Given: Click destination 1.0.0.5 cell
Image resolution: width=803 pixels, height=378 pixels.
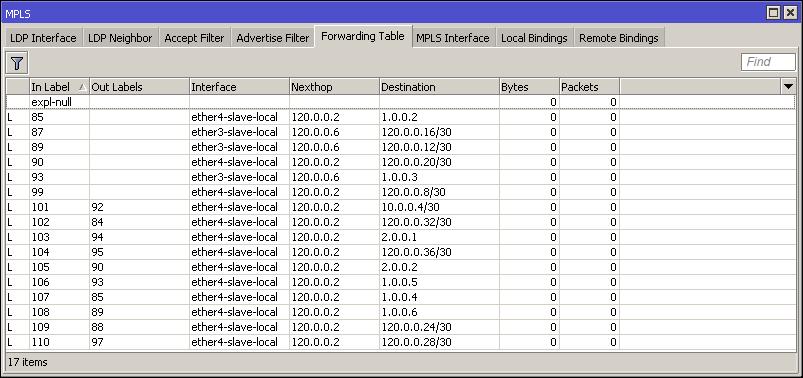Looking at the screenshot, I should (439, 282).
